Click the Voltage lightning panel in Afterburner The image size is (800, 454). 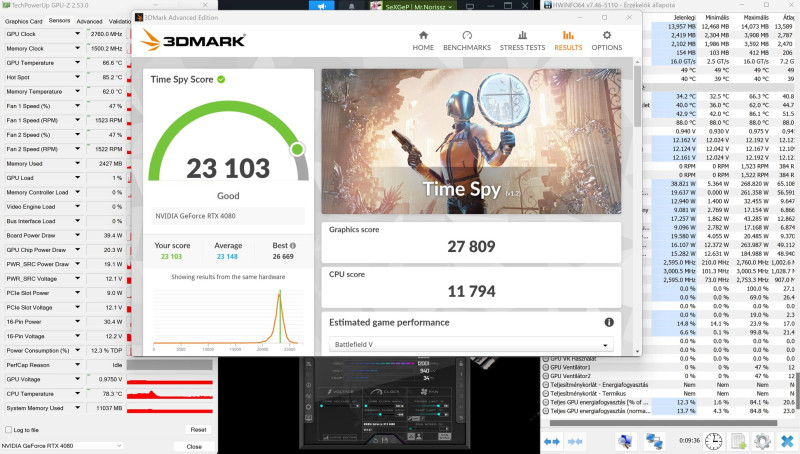pos(341,392)
